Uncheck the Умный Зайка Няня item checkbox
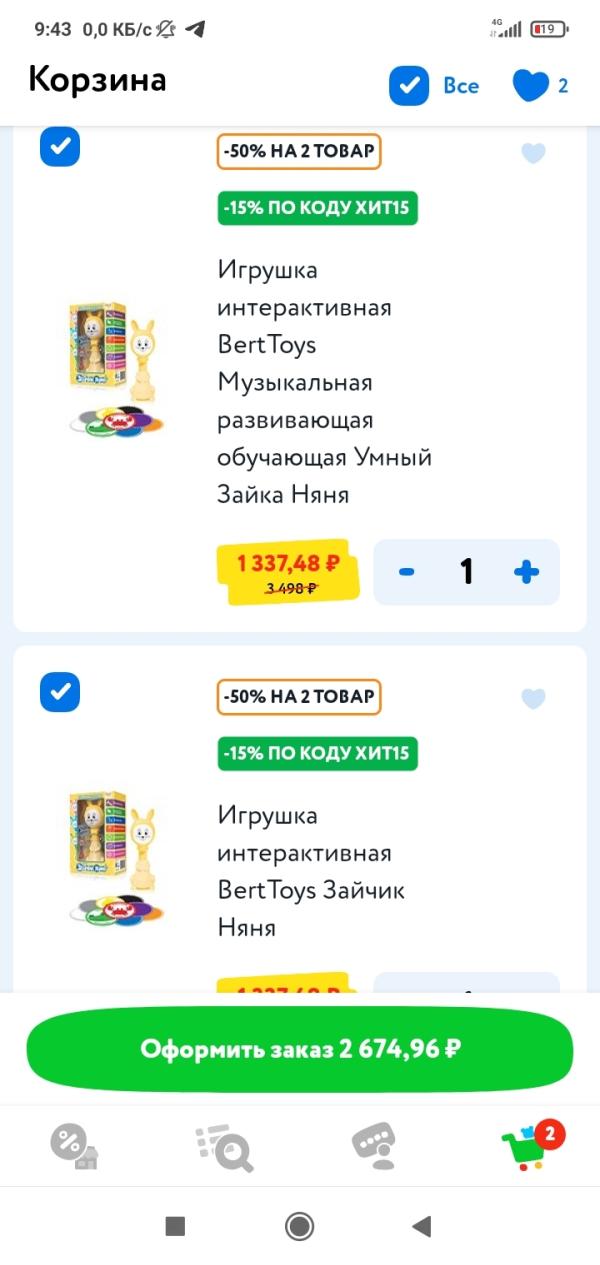600x1265 pixels. pos(60,148)
